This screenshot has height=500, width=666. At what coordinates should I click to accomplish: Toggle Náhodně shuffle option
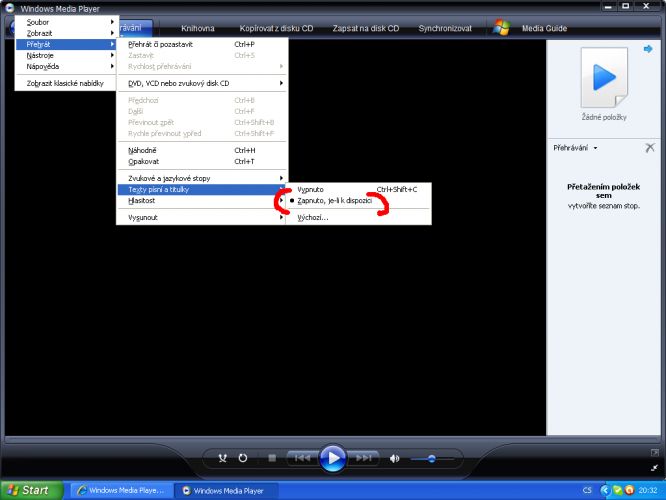click(202, 150)
